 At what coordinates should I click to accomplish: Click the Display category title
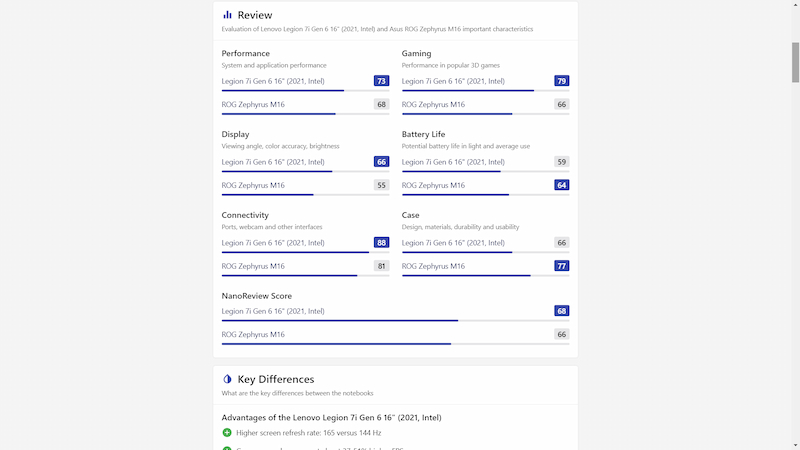(235, 134)
